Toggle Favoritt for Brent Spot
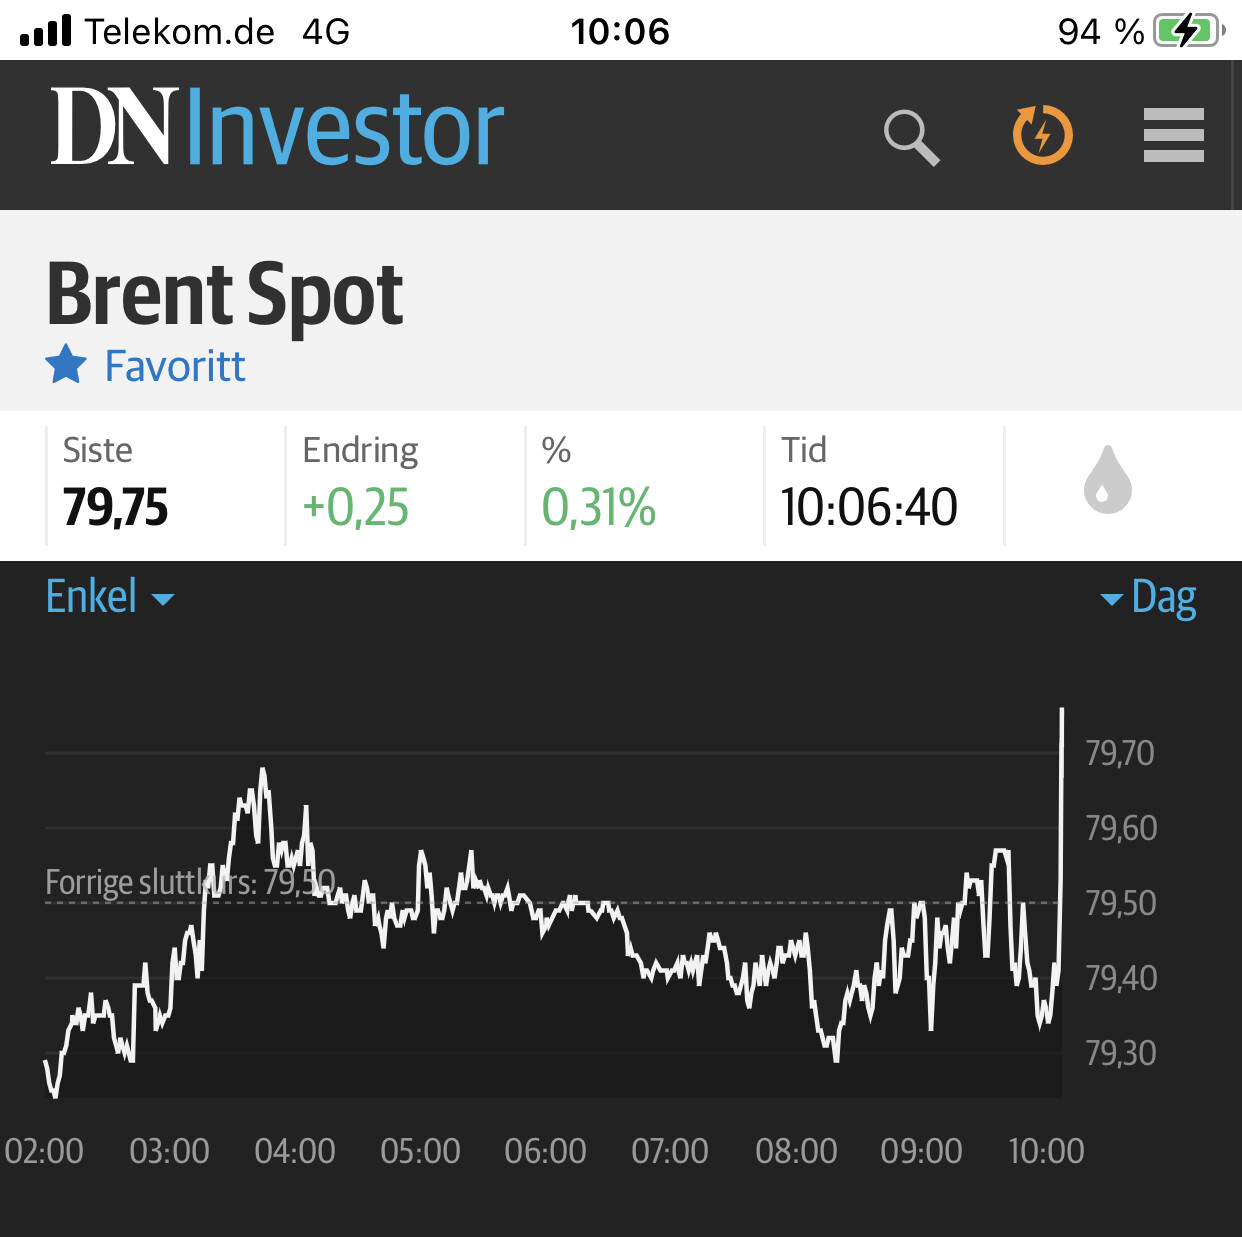 click(145, 366)
